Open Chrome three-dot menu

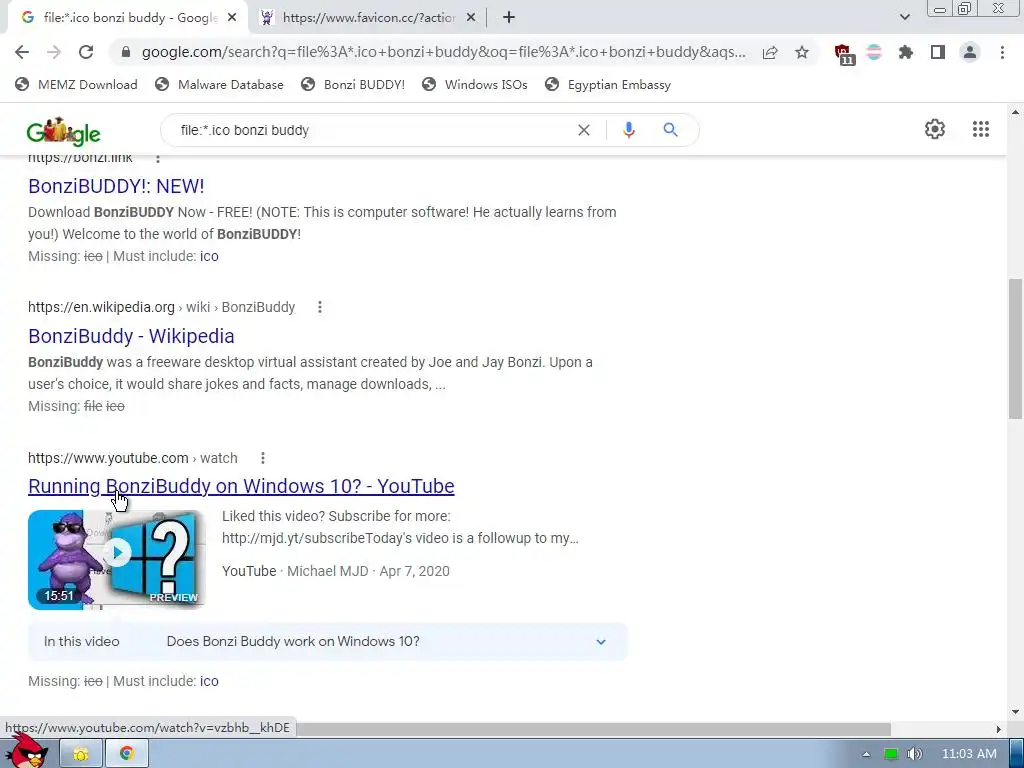pyautogui.click(x=1002, y=52)
